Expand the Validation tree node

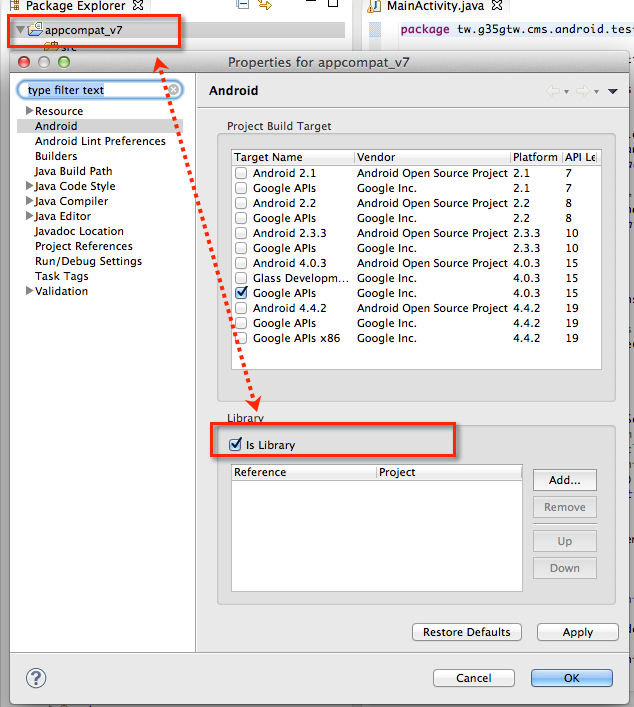(29, 291)
